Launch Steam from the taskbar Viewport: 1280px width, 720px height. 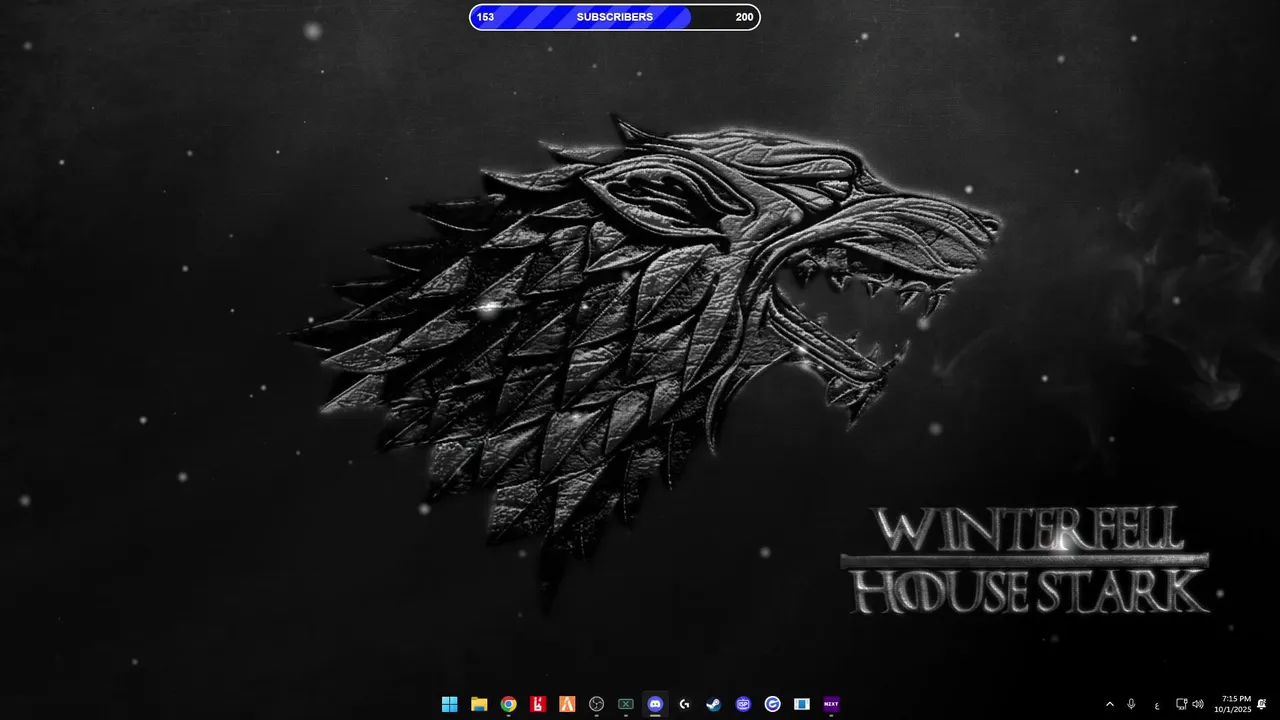[x=713, y=704]
